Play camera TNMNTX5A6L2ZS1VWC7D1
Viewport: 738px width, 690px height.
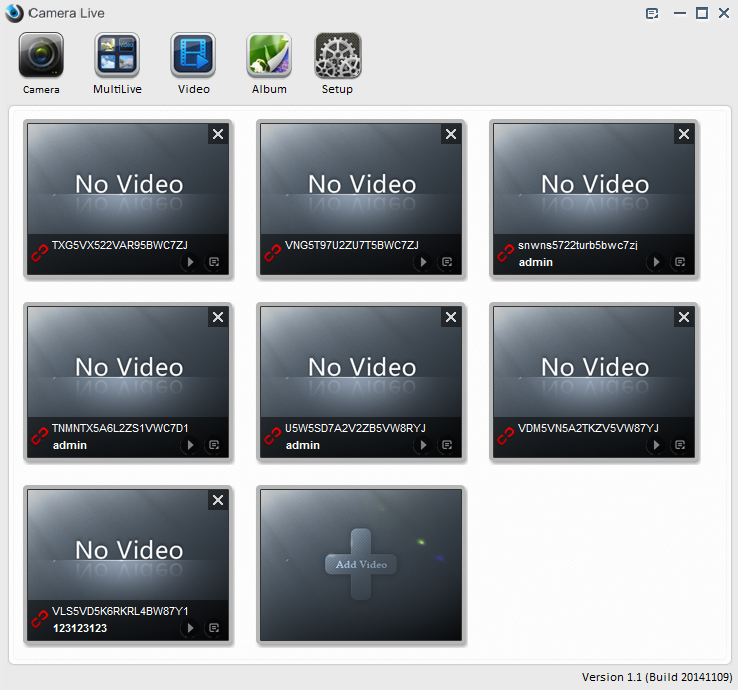tap(189, 445)
